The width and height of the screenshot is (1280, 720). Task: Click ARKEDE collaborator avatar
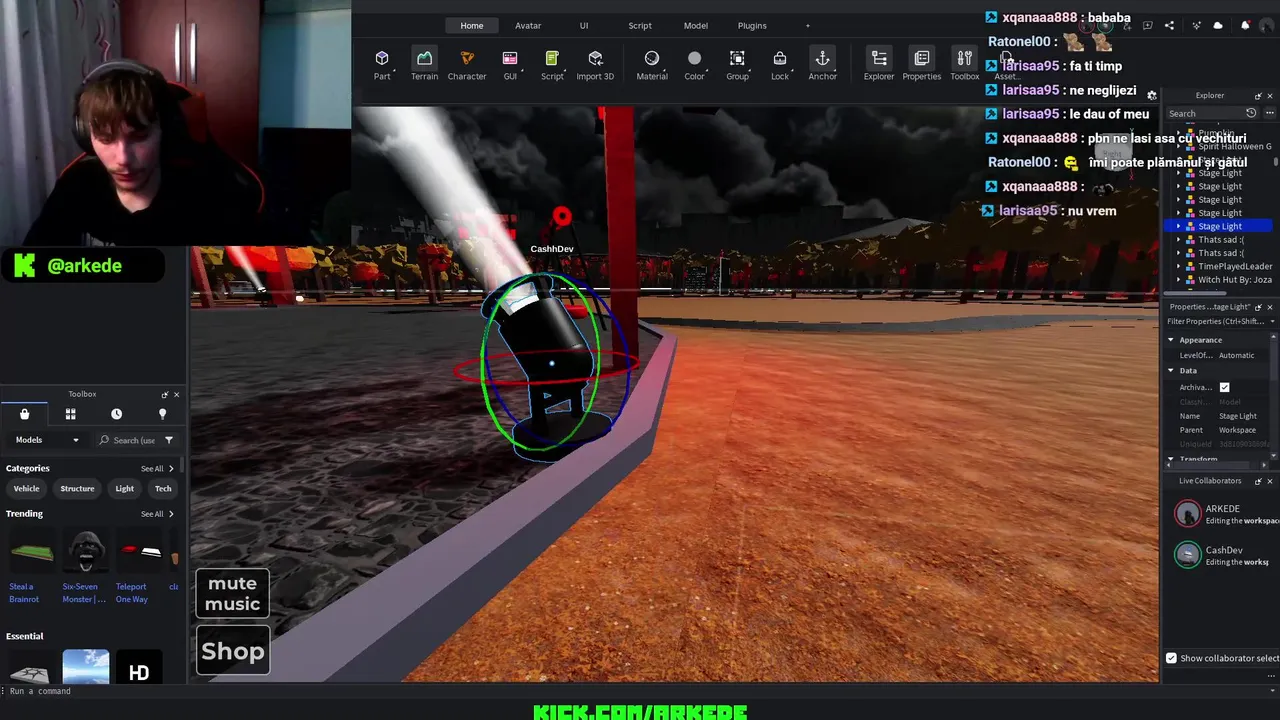pyautogui.click(x=1187, y=513)
